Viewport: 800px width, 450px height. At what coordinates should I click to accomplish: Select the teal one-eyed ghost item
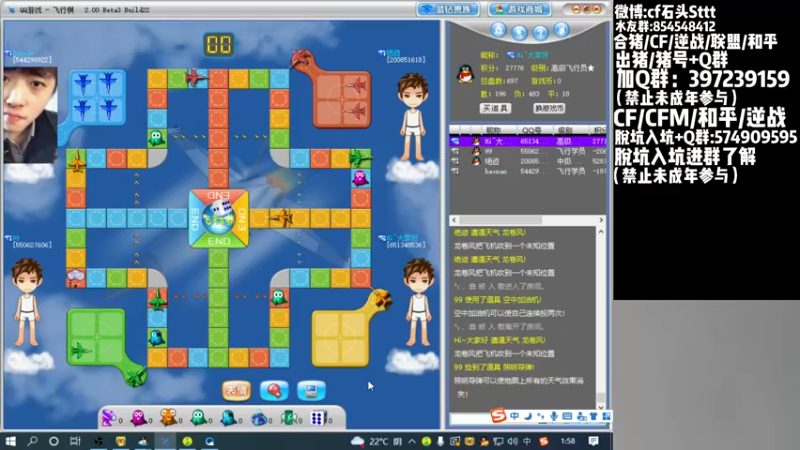(228, 418)
